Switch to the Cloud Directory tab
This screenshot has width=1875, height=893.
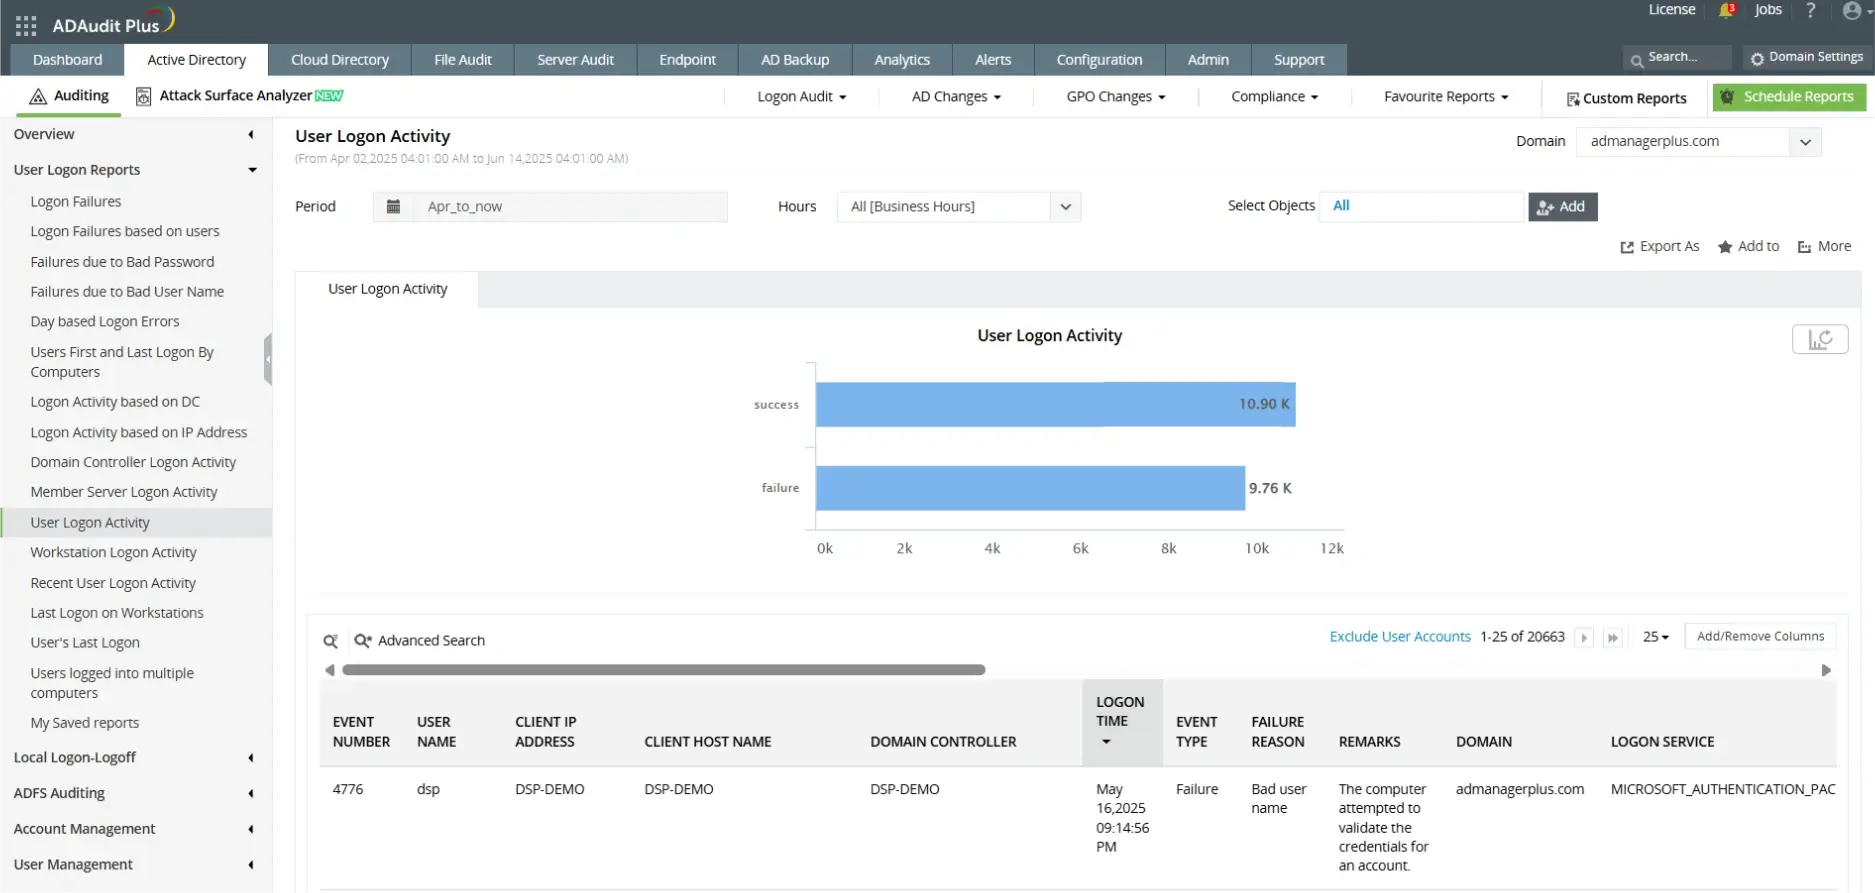[x=340, y=60]
